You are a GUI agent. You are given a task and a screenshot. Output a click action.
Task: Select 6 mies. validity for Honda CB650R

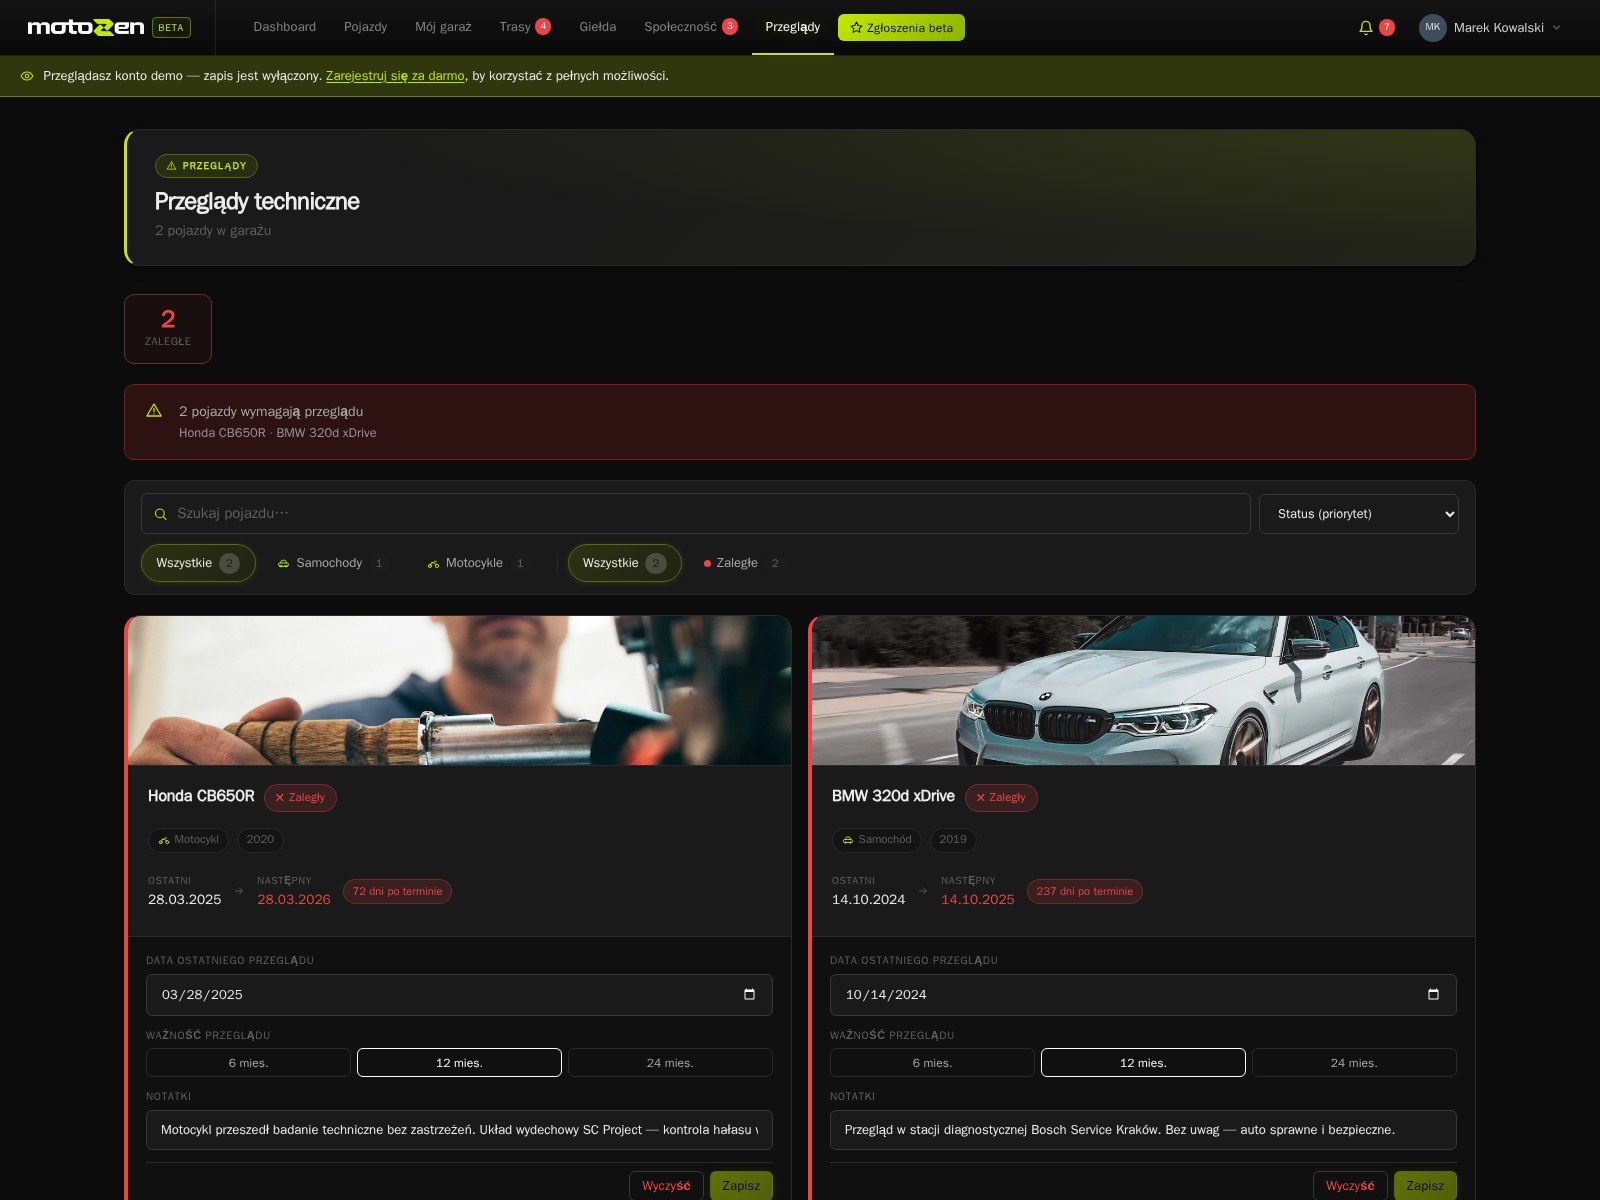pos(248,1062)
